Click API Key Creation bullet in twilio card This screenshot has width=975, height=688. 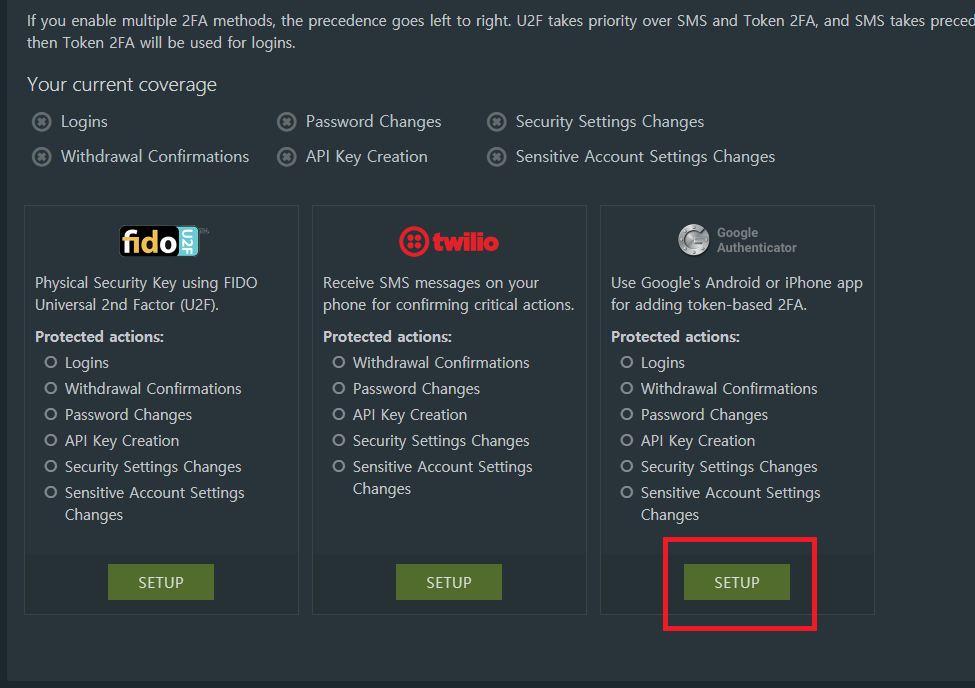[x=339, y=414]
